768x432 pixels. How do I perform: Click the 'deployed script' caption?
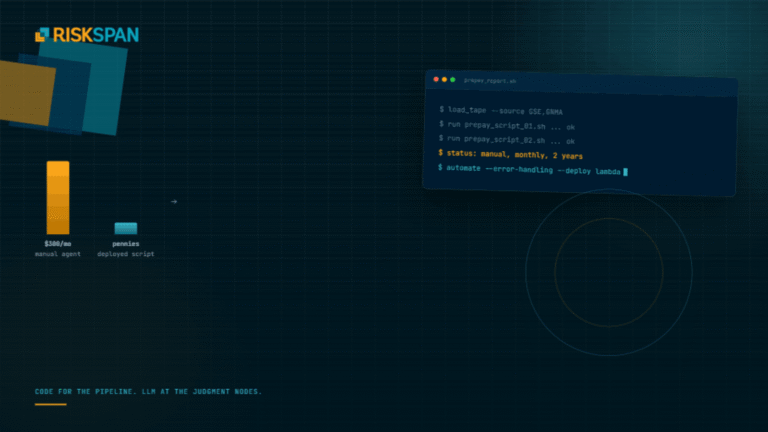point(126,254)
